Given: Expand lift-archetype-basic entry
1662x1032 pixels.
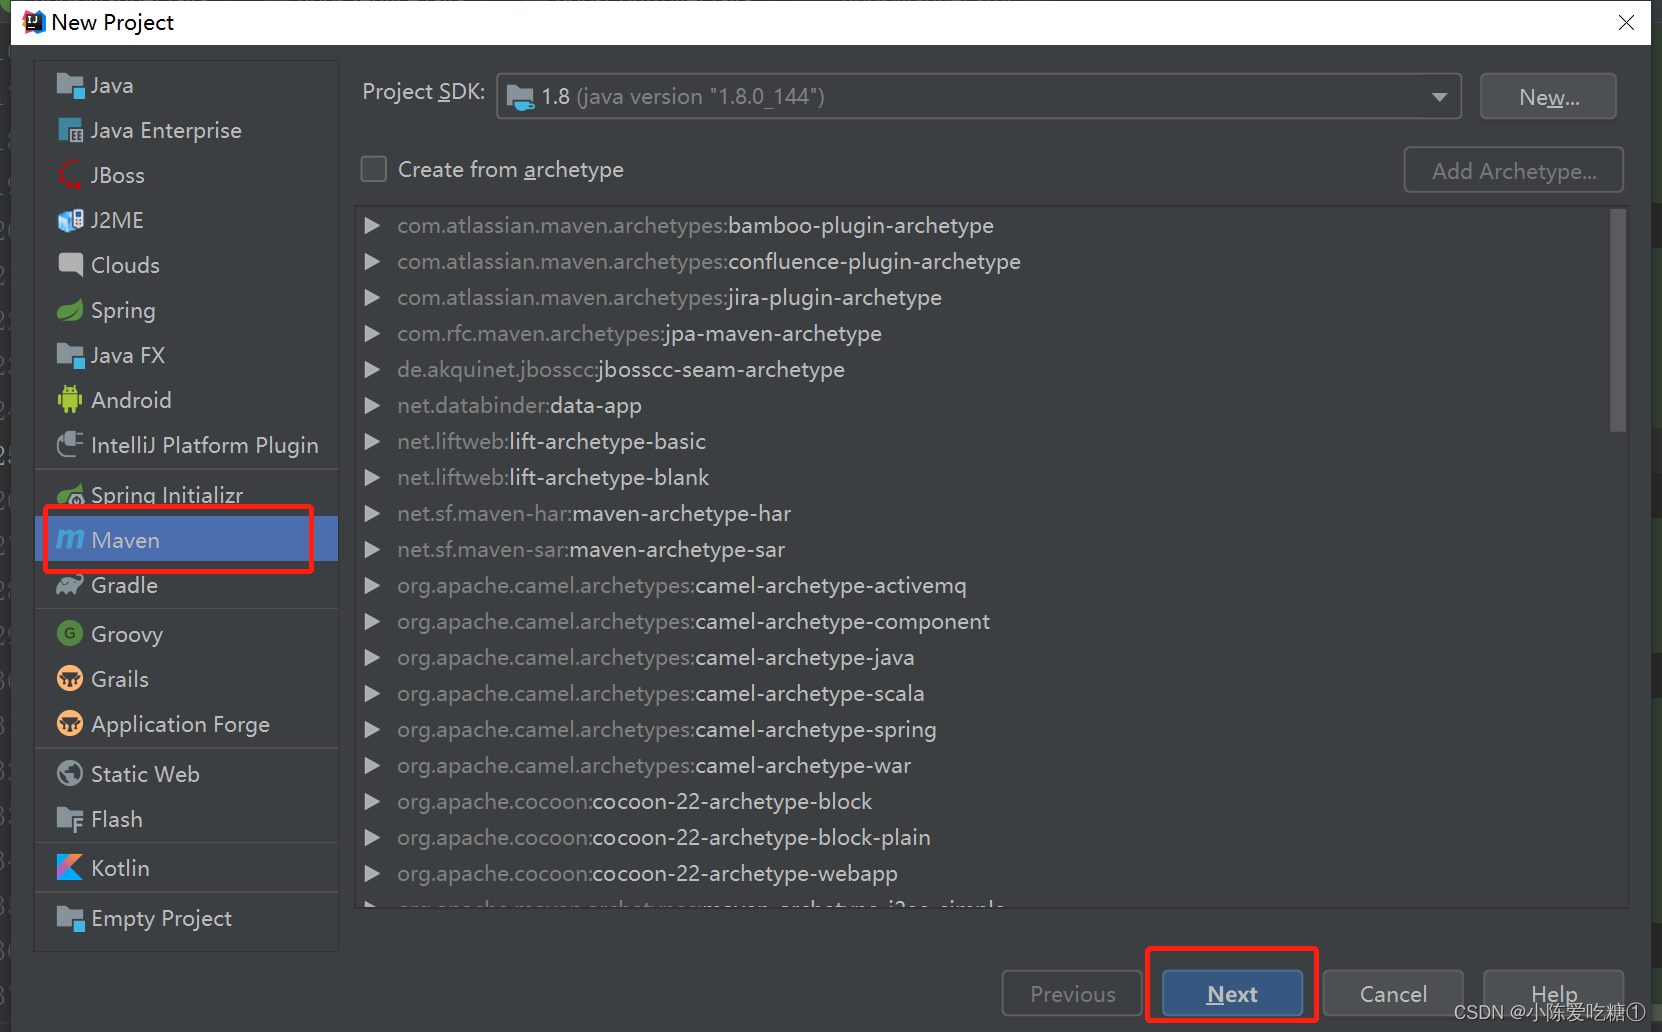Looking at the screenshot, I should click(x=372, y=442).
